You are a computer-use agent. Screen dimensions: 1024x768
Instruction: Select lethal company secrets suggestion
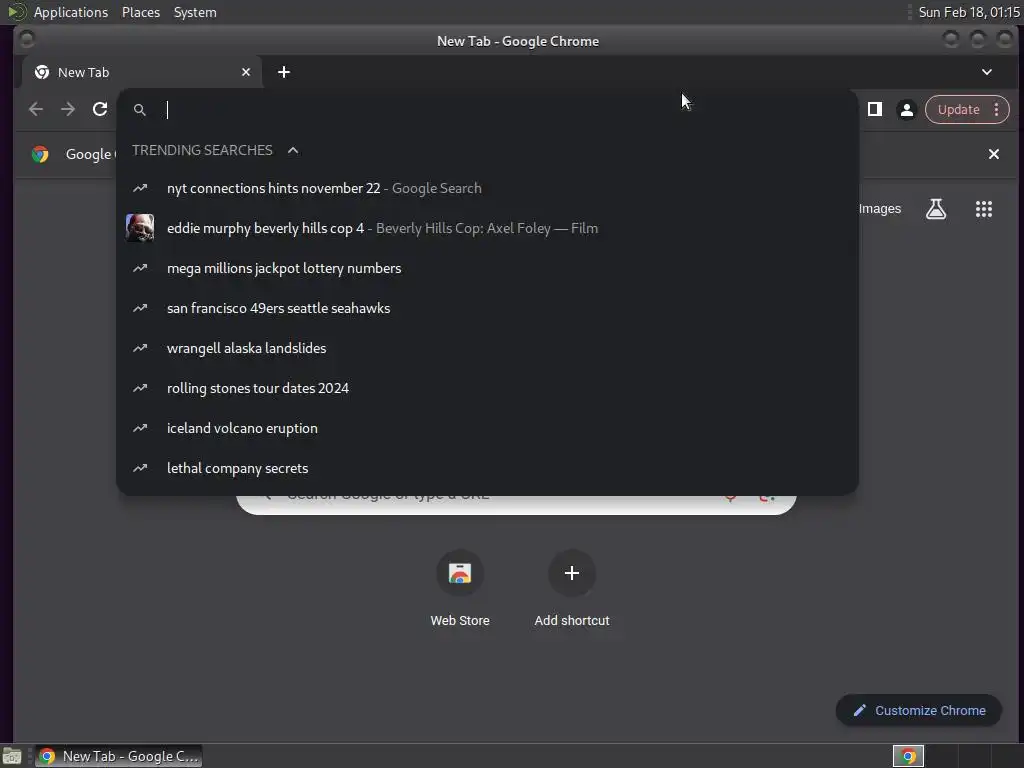487,468
